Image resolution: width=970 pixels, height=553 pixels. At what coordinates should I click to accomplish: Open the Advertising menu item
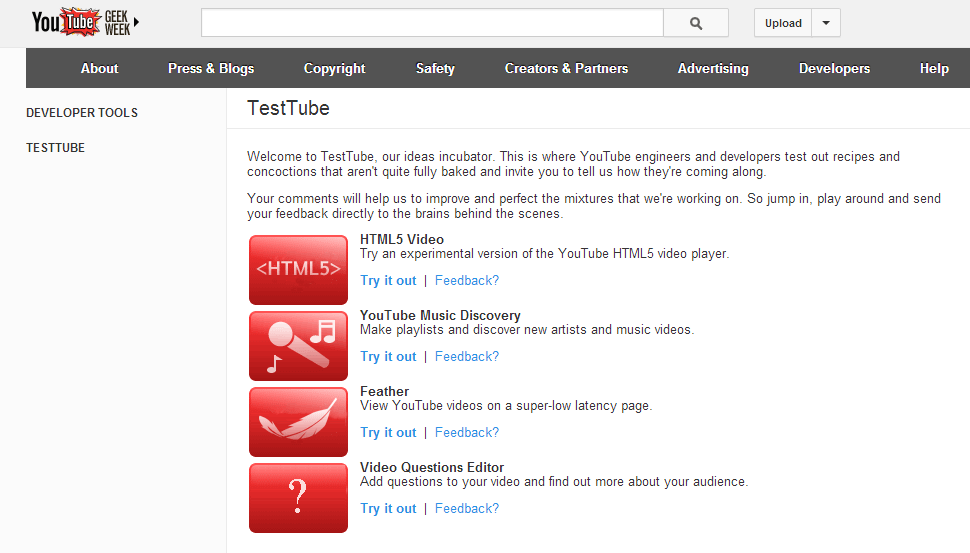tap(713, 69)
